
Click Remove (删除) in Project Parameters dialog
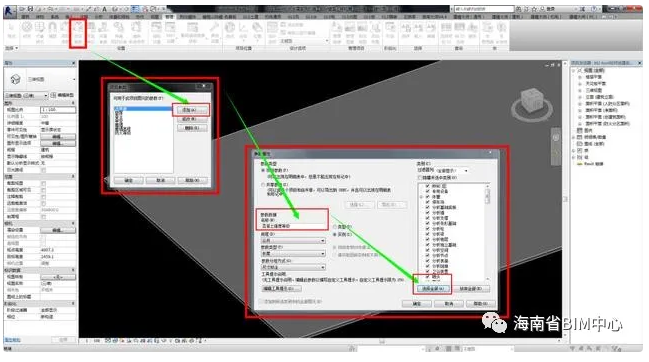pyautogui.click(x=192, y=128)
